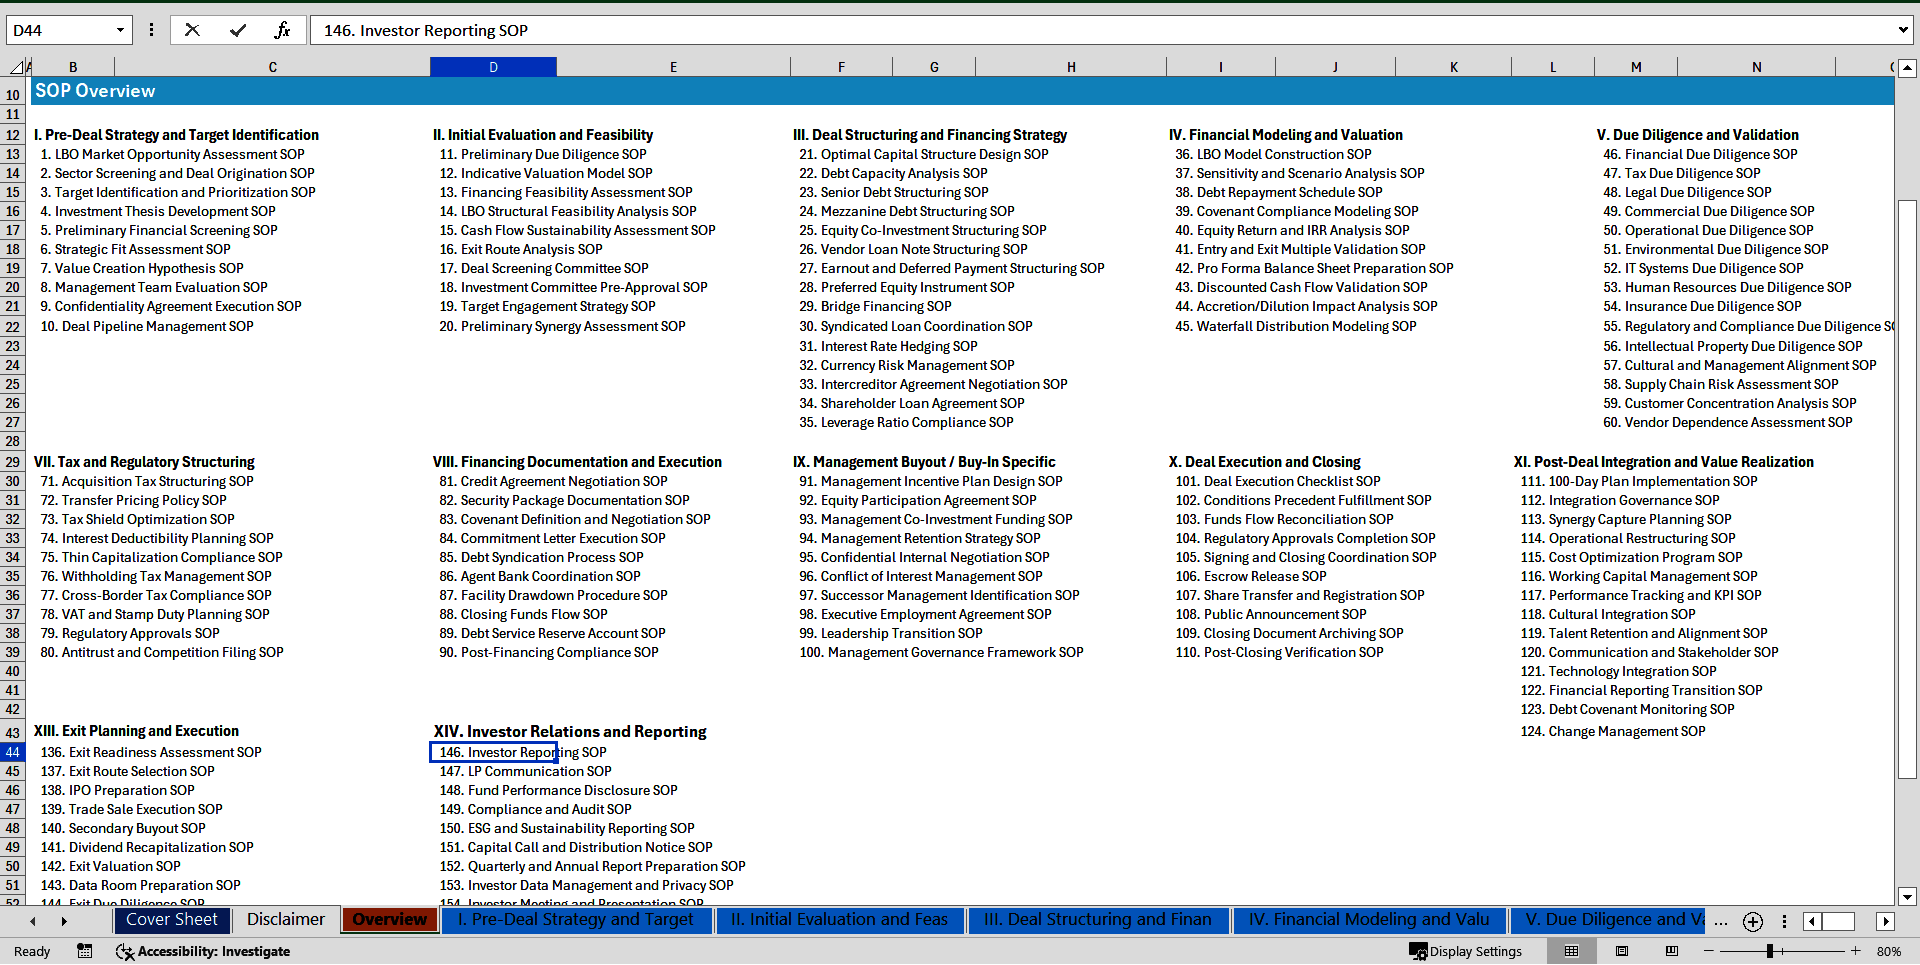This screenshot has height=965, width=1920.
Task: Expand the formula bar
Action: coord(1902,30)
